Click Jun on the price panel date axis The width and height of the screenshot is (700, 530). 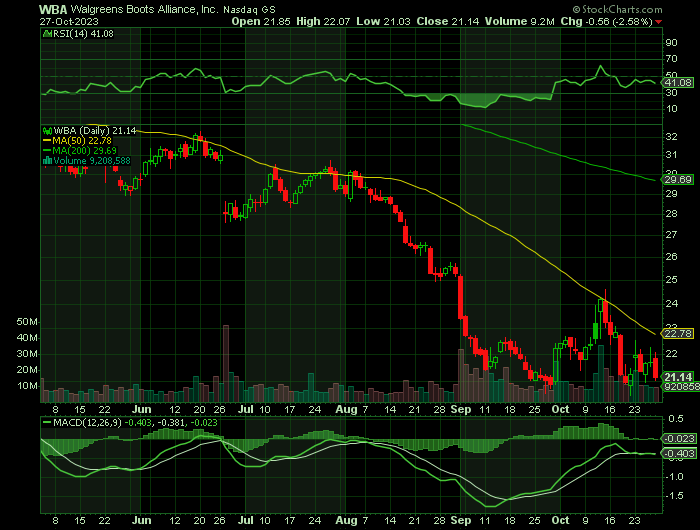(x=142, y=409)
